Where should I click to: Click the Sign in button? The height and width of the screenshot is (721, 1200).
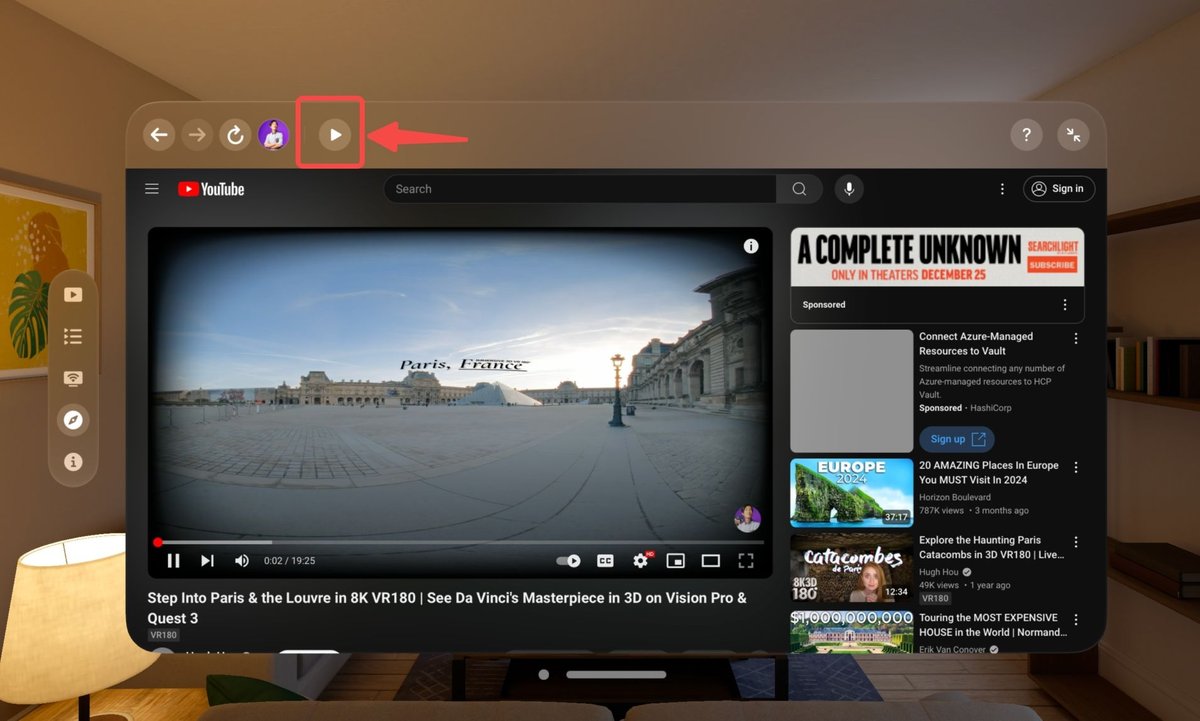[1059, 189]
